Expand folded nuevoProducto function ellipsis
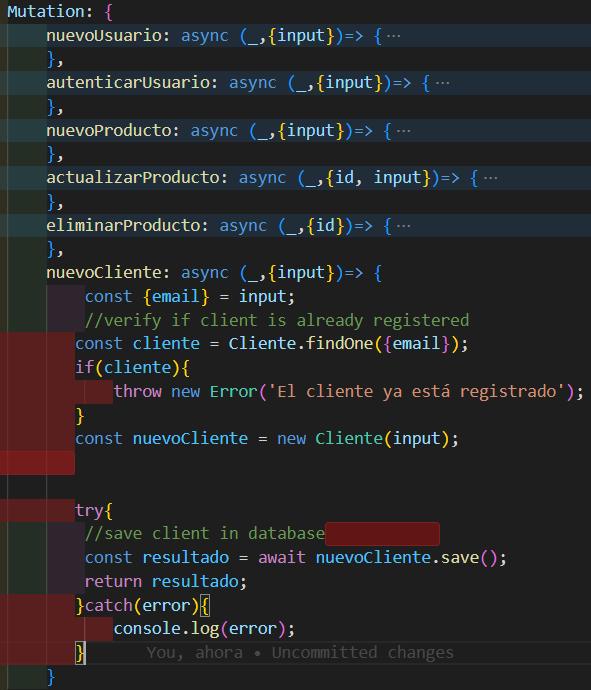 [404, 131]
